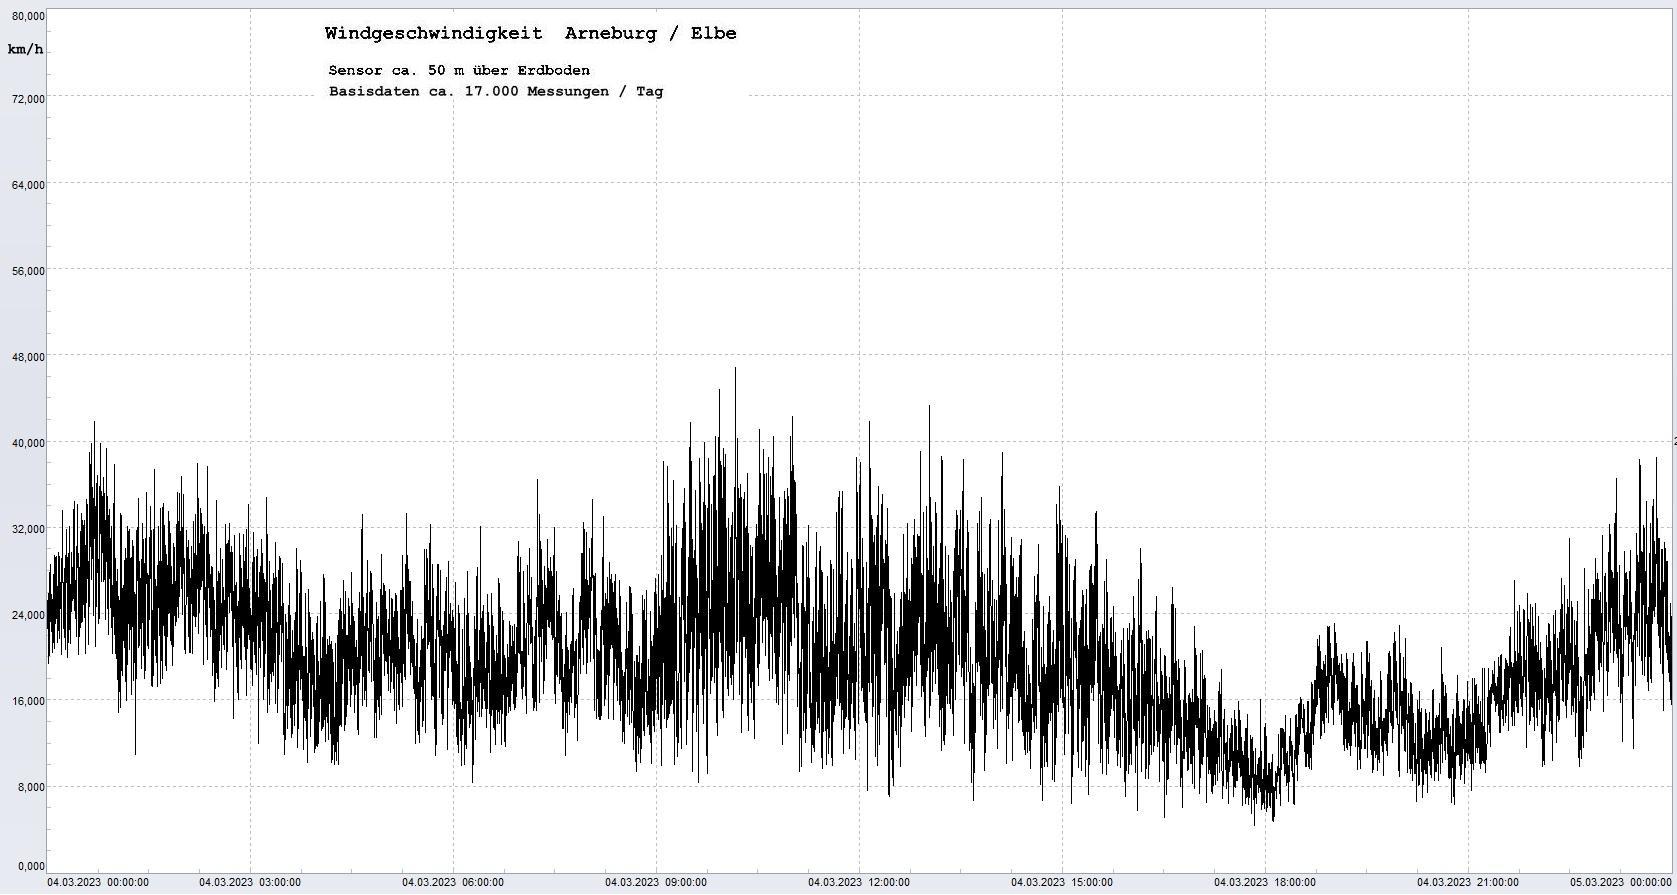Screen dimensions: 1677x895
Task: Select the 8,000 y-axis label
Action: (29, 787)
